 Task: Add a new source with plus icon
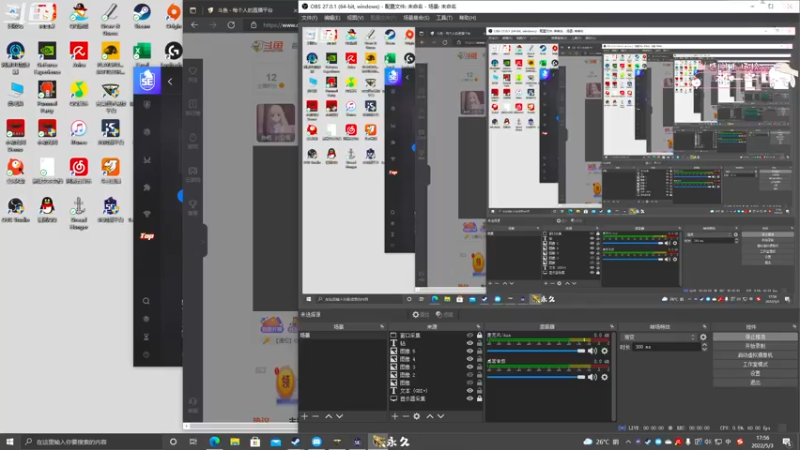coord(394,416)
